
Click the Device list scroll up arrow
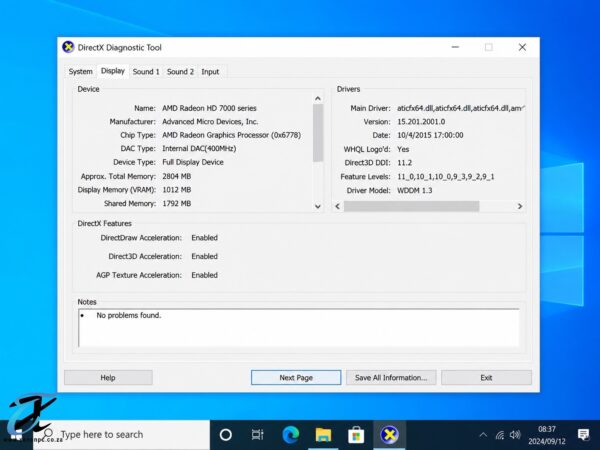[x=318, y=99]
